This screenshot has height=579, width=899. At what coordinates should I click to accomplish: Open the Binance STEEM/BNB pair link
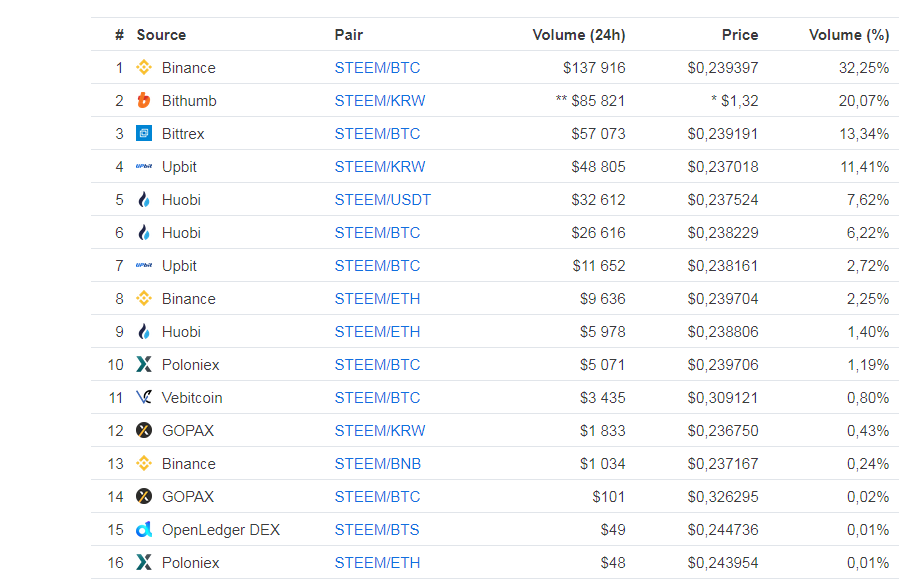(x=378, y=464)
